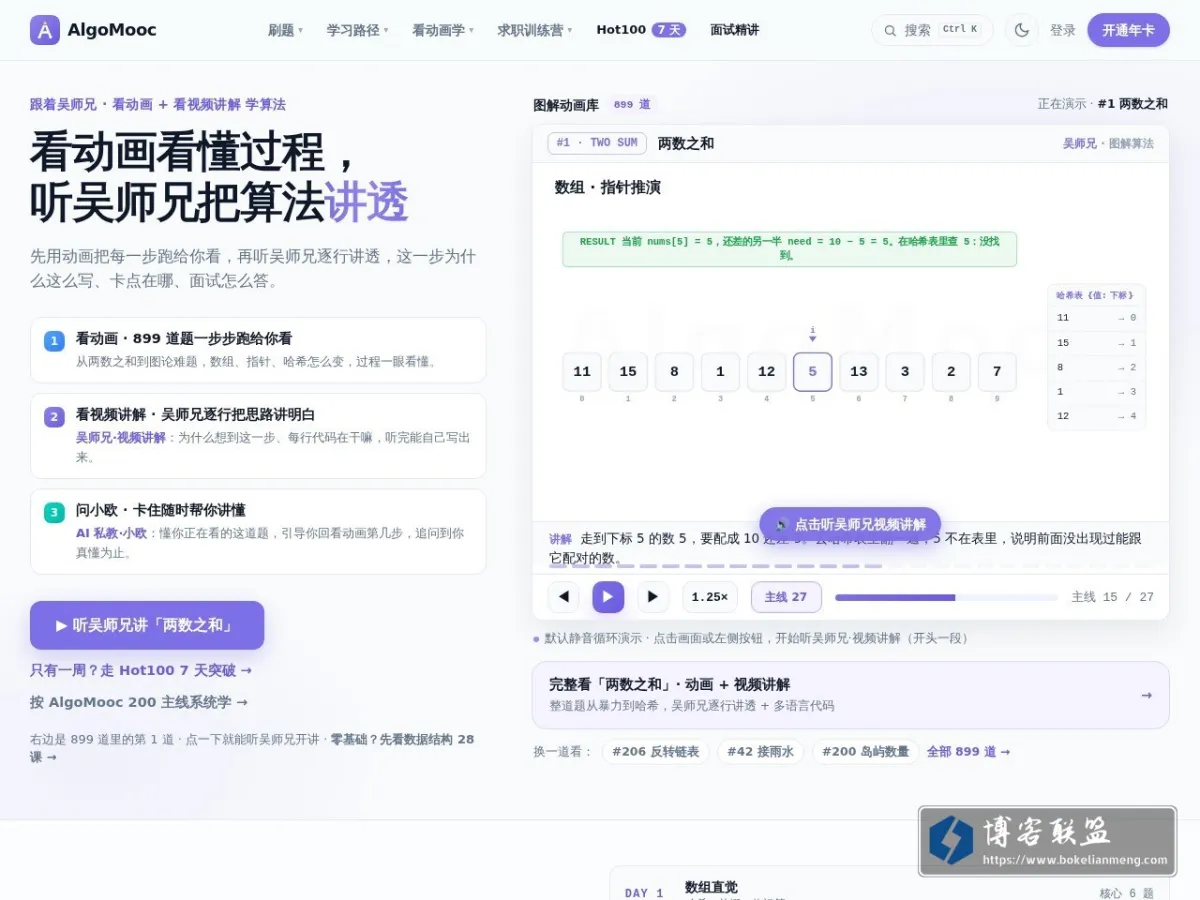Open 面试精讲 menu item
1200x900 pixels.
click(x=734, y=30)
